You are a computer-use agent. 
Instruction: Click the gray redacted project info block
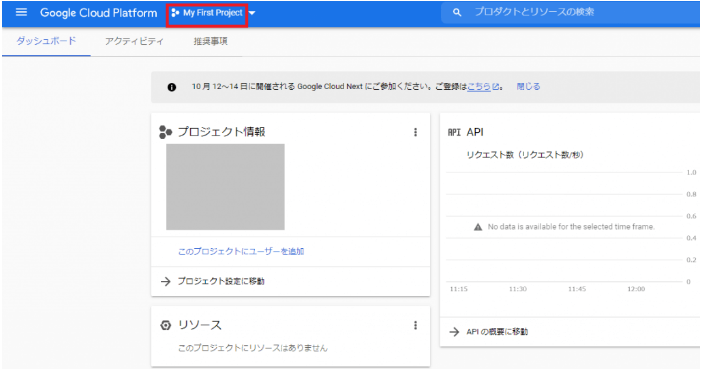(x=225, y=187)
